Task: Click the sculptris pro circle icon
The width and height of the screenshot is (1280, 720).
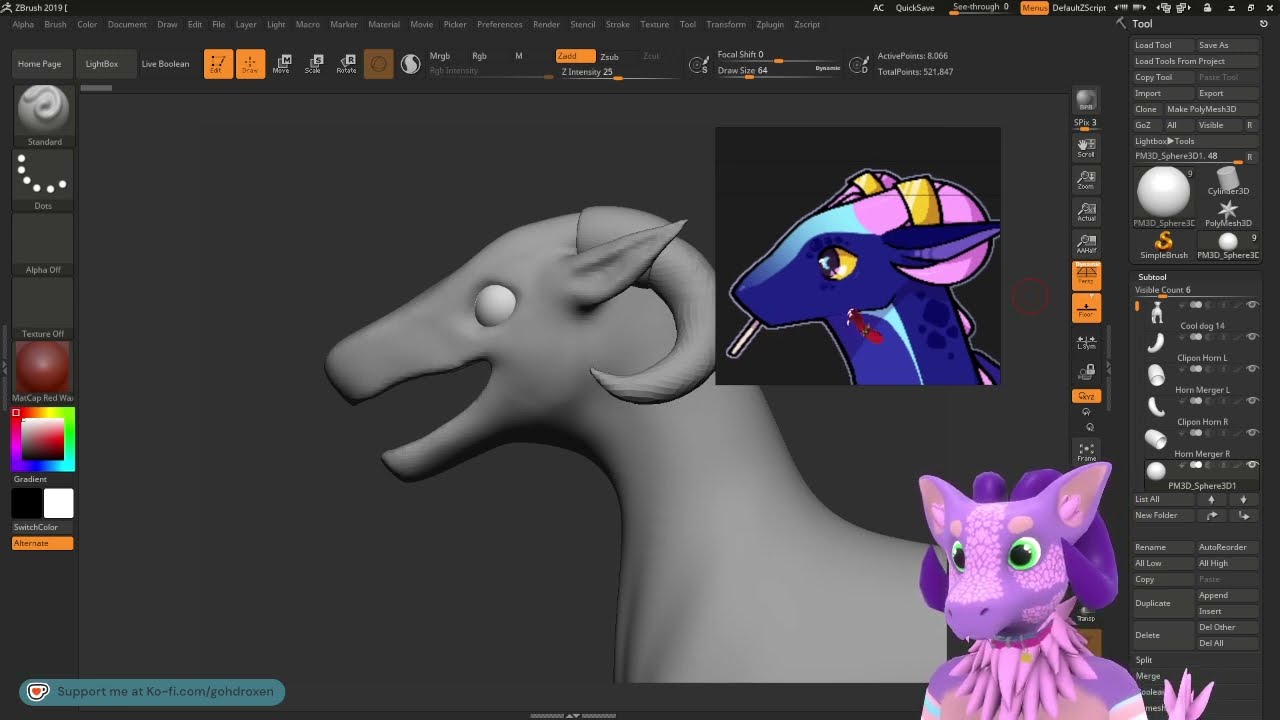Action: (410, 64)
